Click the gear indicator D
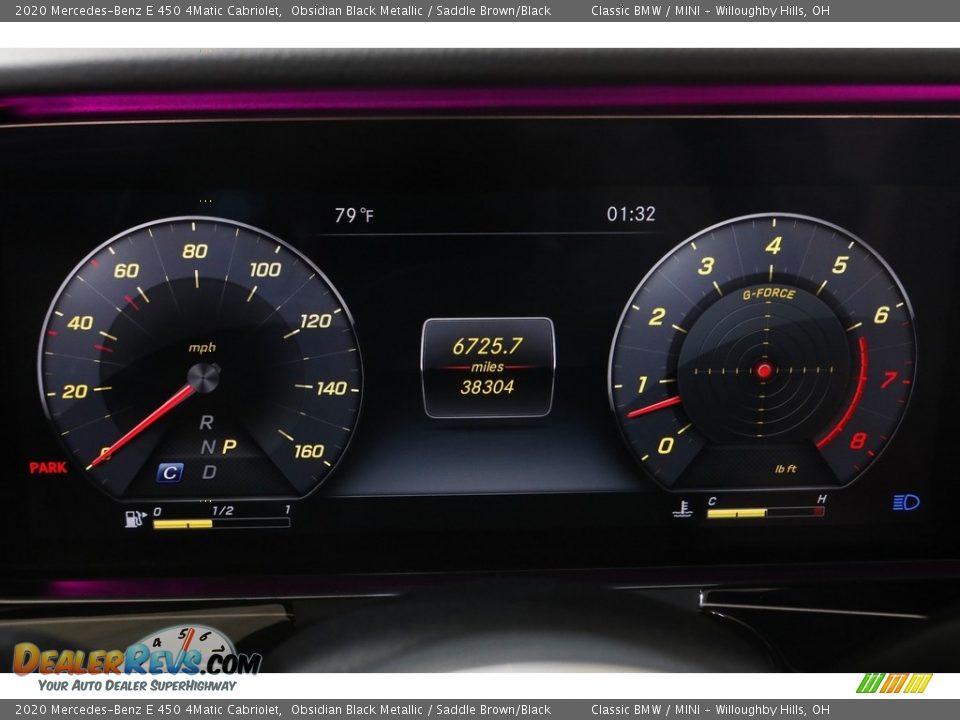Screen dimensions: 960x720 (209, 472)
